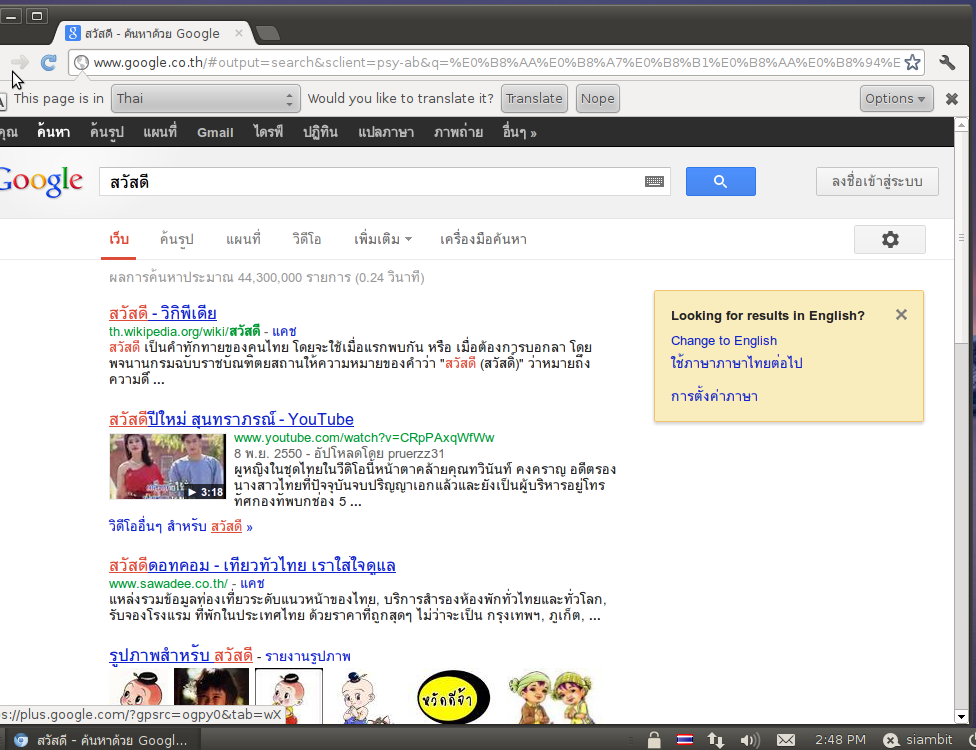Open the Thai language dropdown in translate bar
Image resolution: width=976 pixels, height=750 pixels.
pos(206,99)
